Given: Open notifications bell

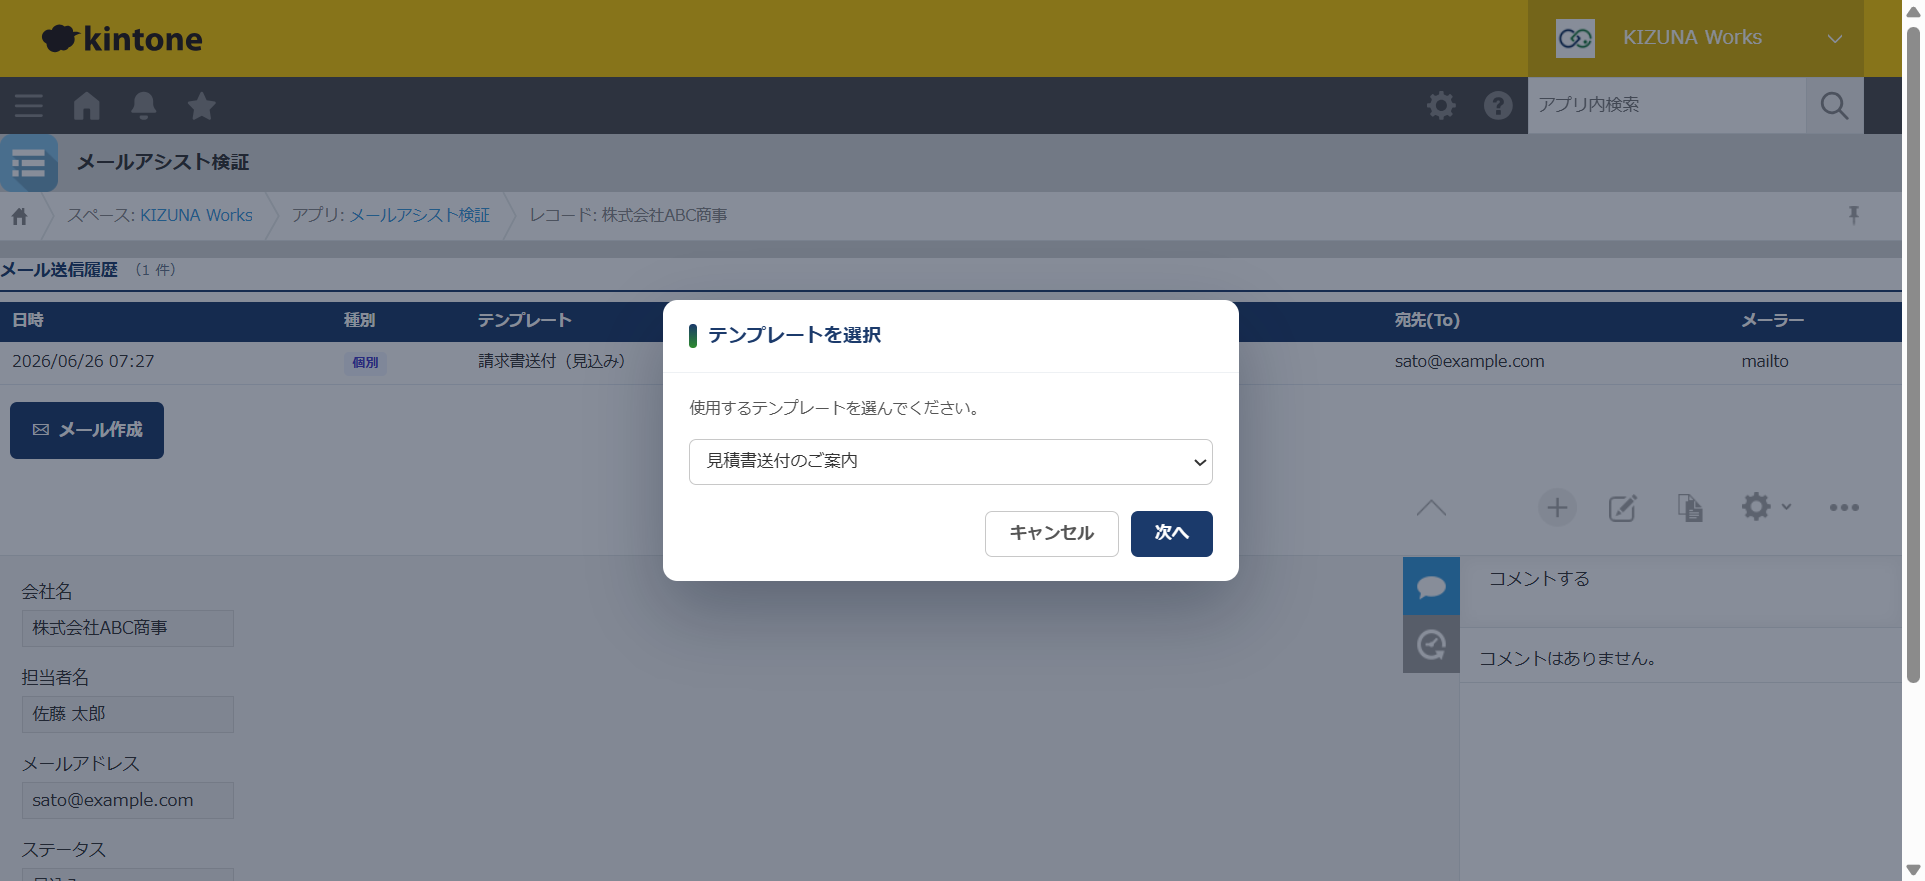Looking at the screenshot, I should 144,105.
